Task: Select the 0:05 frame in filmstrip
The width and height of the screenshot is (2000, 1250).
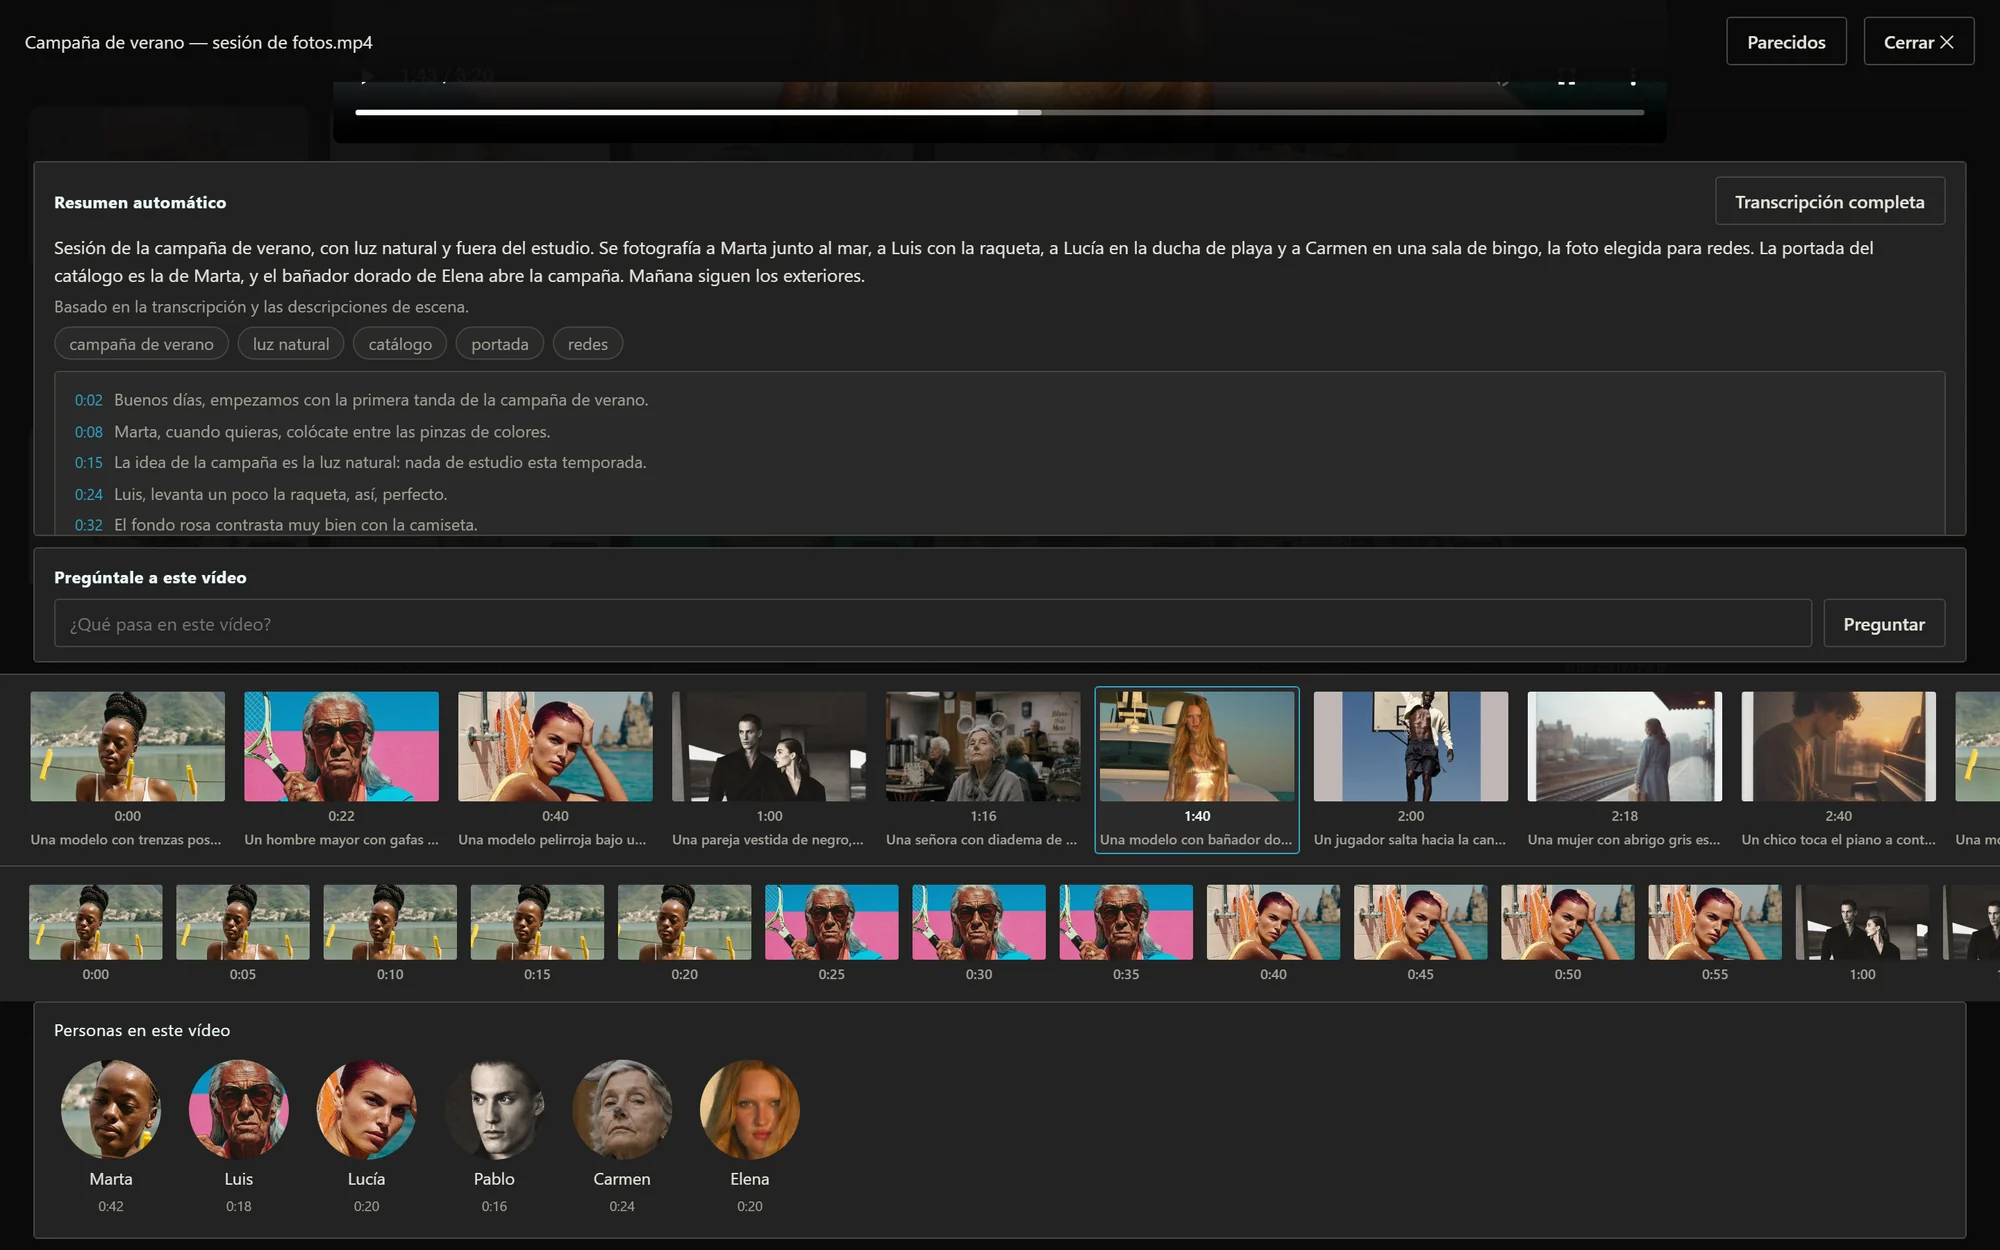Action: click(x=243, y=932)
